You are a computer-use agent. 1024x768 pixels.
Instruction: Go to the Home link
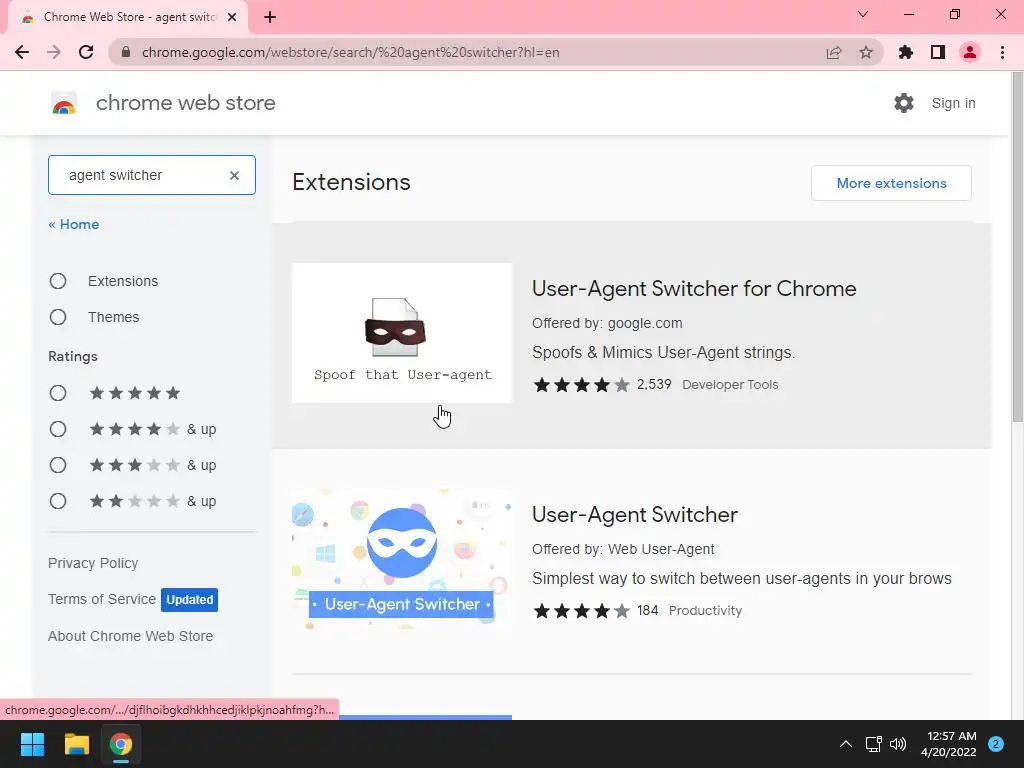(x=74, y=224)
